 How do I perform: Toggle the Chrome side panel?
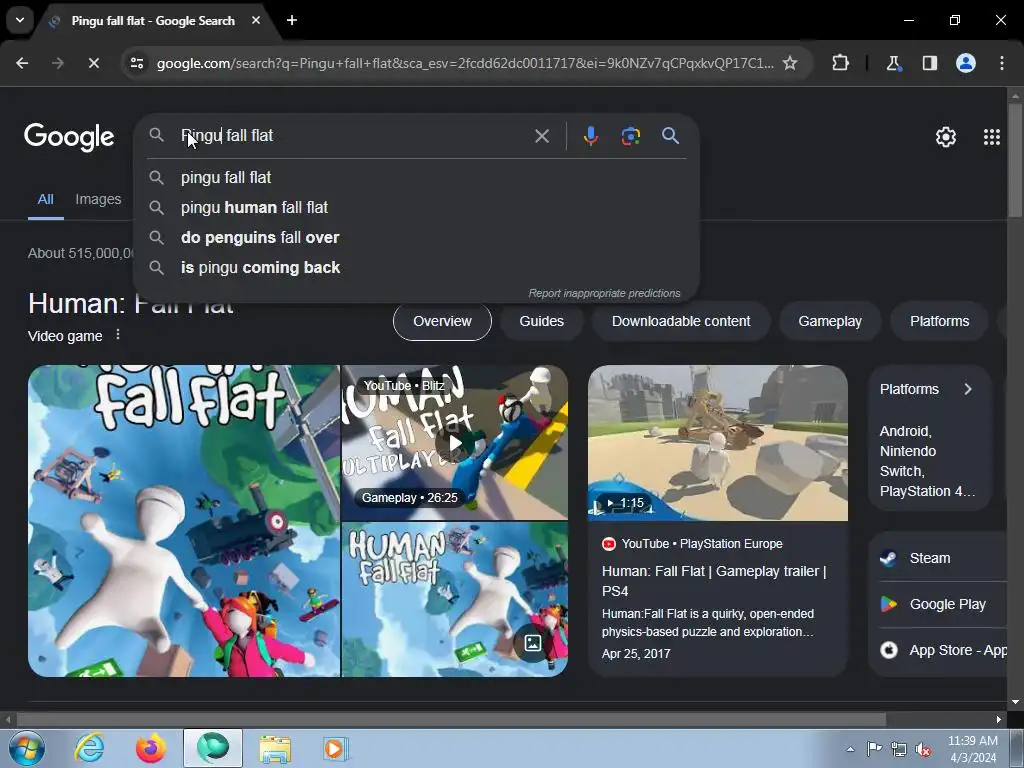coord(930,63)
